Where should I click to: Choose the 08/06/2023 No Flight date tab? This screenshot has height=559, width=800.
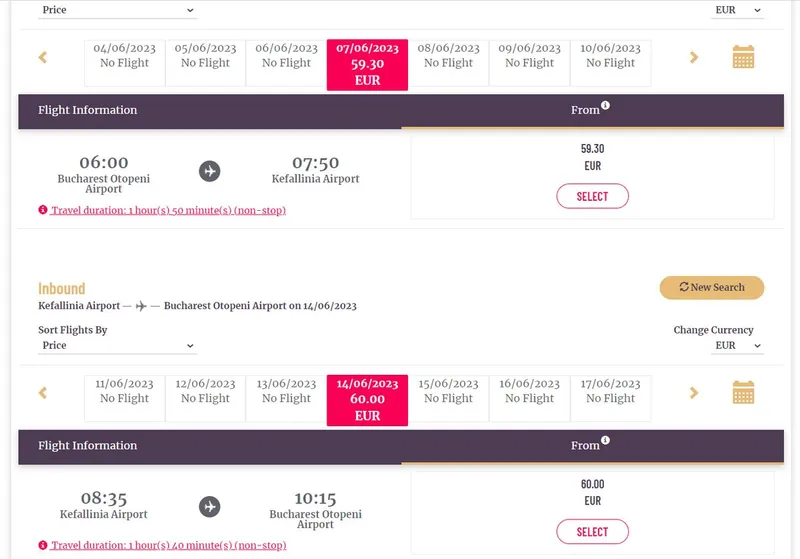(448, 63)
